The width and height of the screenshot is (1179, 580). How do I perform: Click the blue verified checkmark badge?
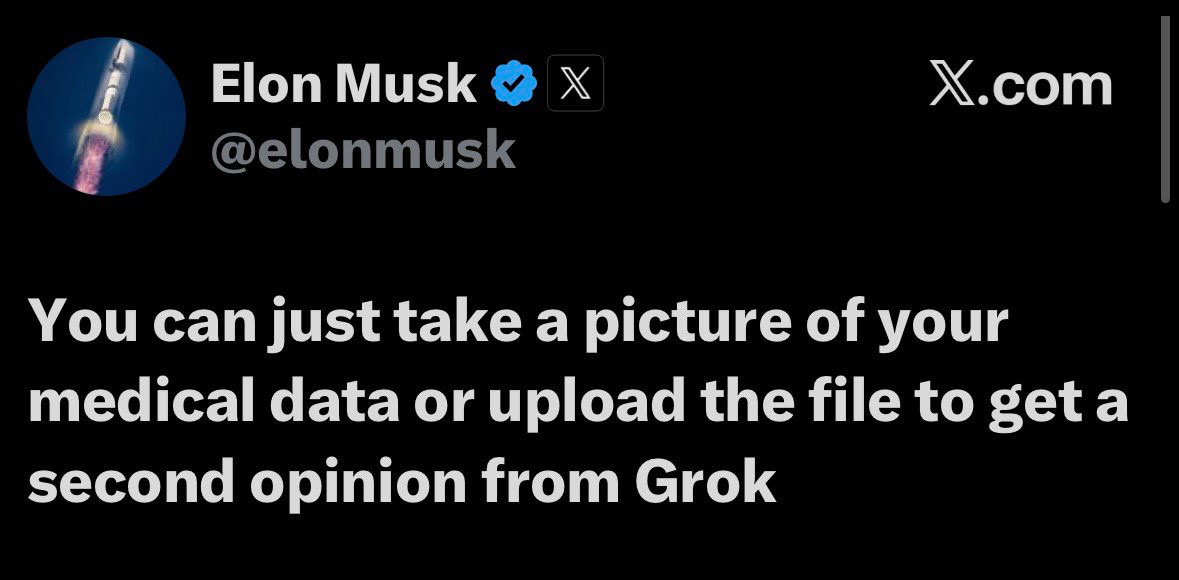(x=514, y=84)
